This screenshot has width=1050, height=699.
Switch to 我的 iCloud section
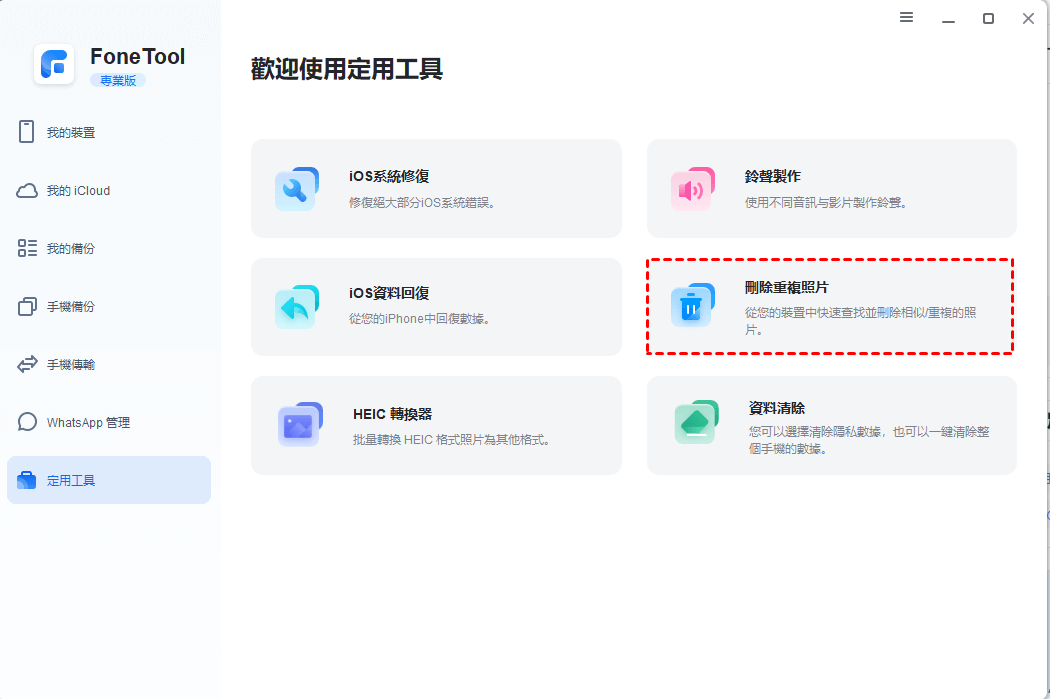(x=78, y=191)
